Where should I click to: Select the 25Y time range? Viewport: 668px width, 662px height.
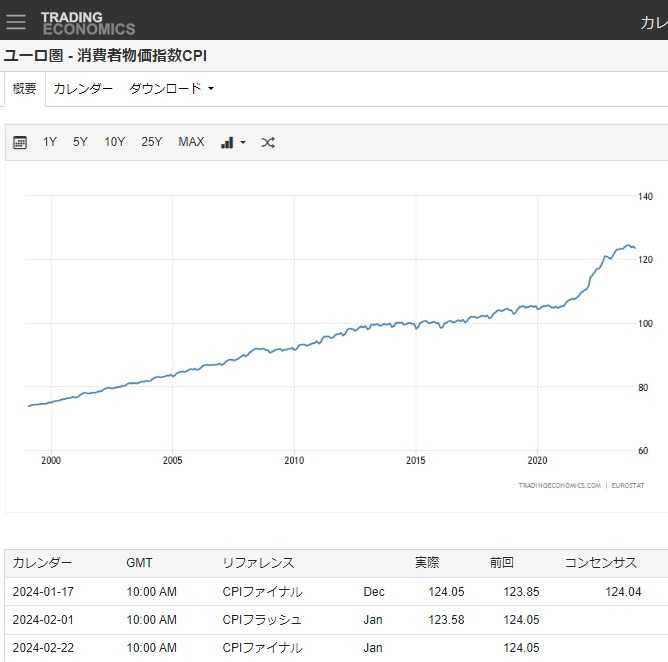[x=152, y=142]
